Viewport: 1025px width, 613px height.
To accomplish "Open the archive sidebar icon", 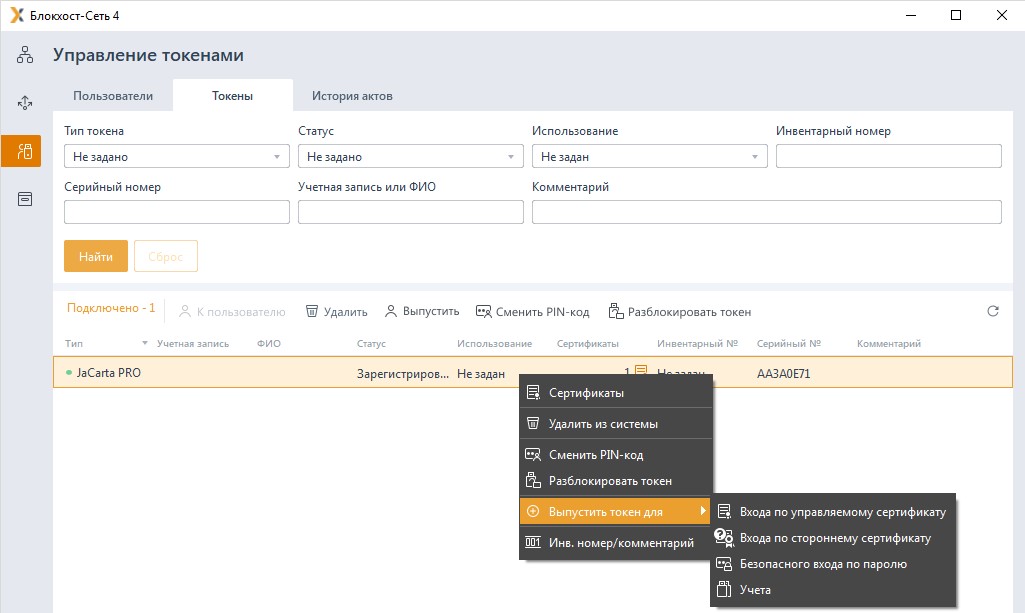I will (x=25, y=199).
